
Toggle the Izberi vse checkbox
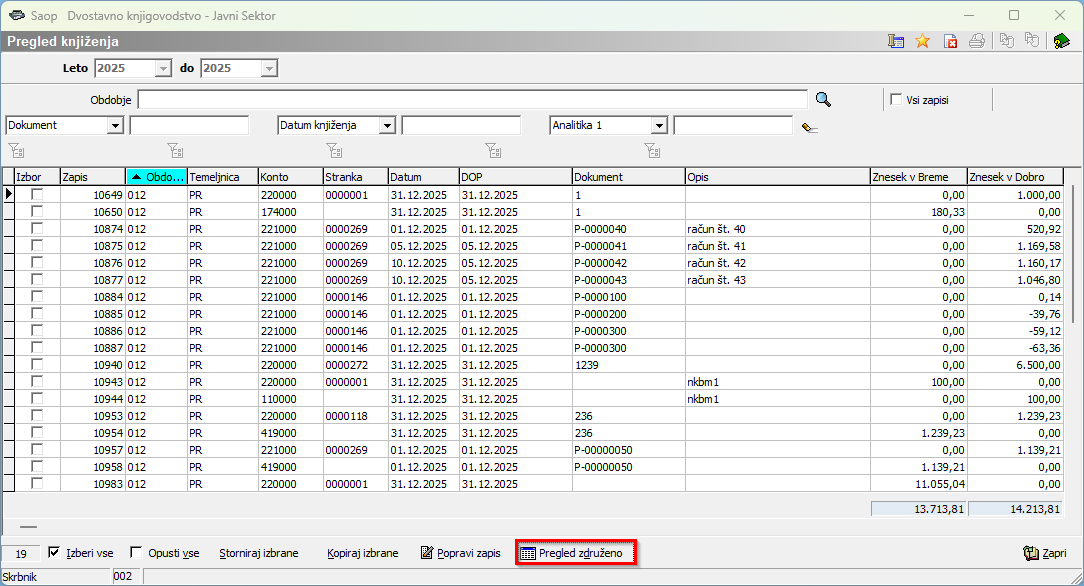[x=55, y=552]
